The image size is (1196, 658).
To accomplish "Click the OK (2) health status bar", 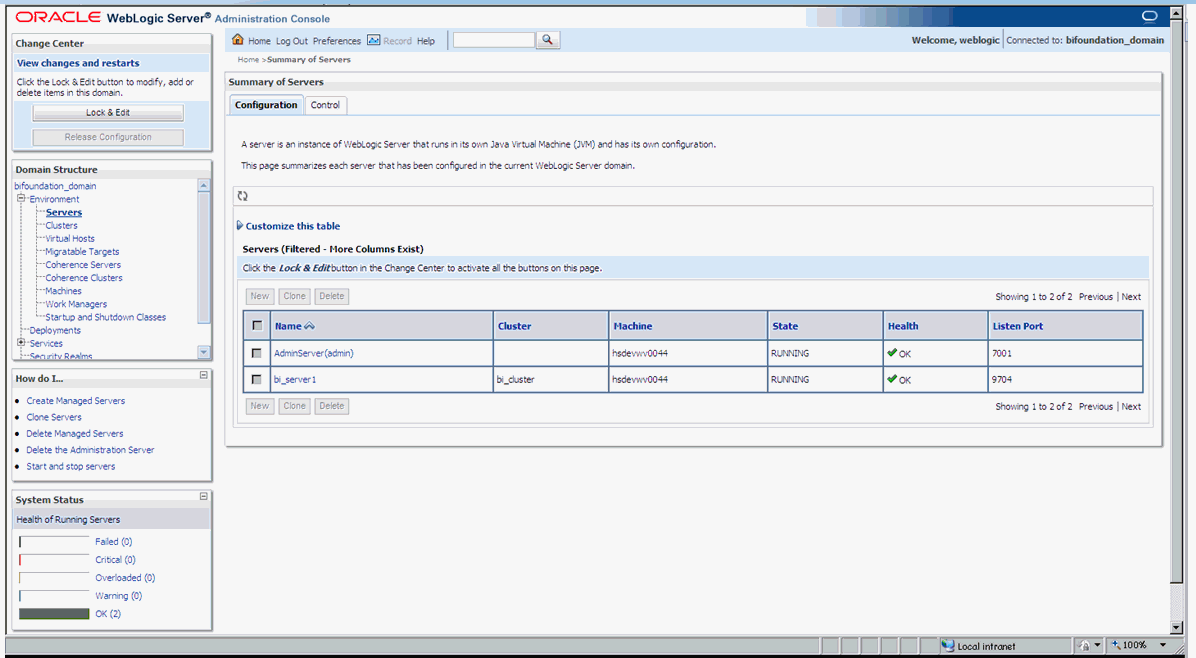I will coord(53,613).
